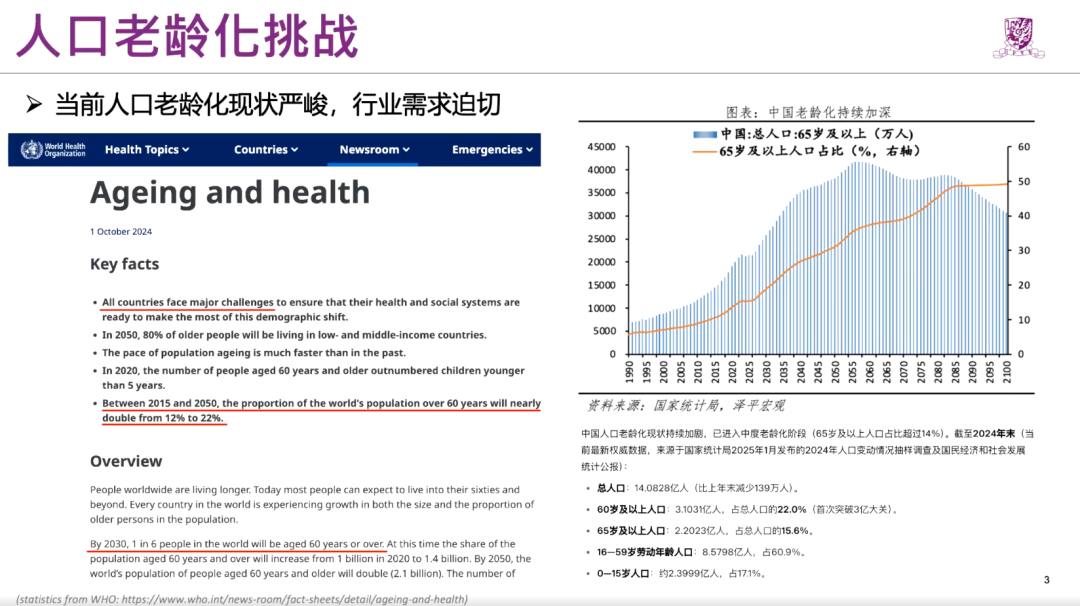
Task: Click the "Overview" section heading
Action: pos(126,461)
